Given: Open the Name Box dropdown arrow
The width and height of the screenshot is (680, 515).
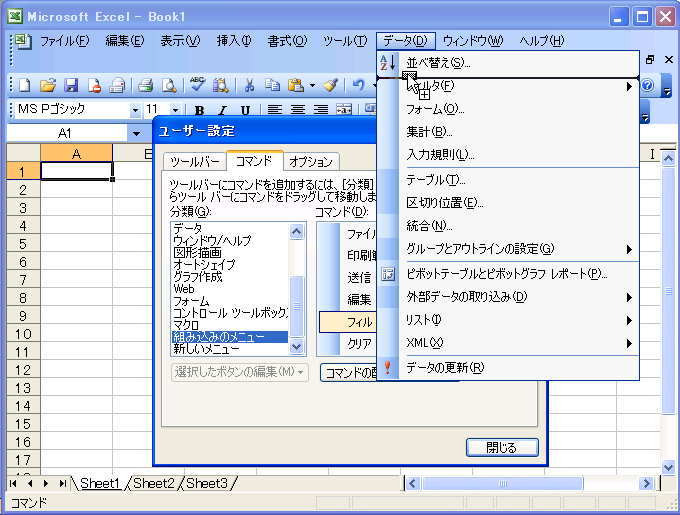Looking at the screenshot, I should tap(136, 134).
